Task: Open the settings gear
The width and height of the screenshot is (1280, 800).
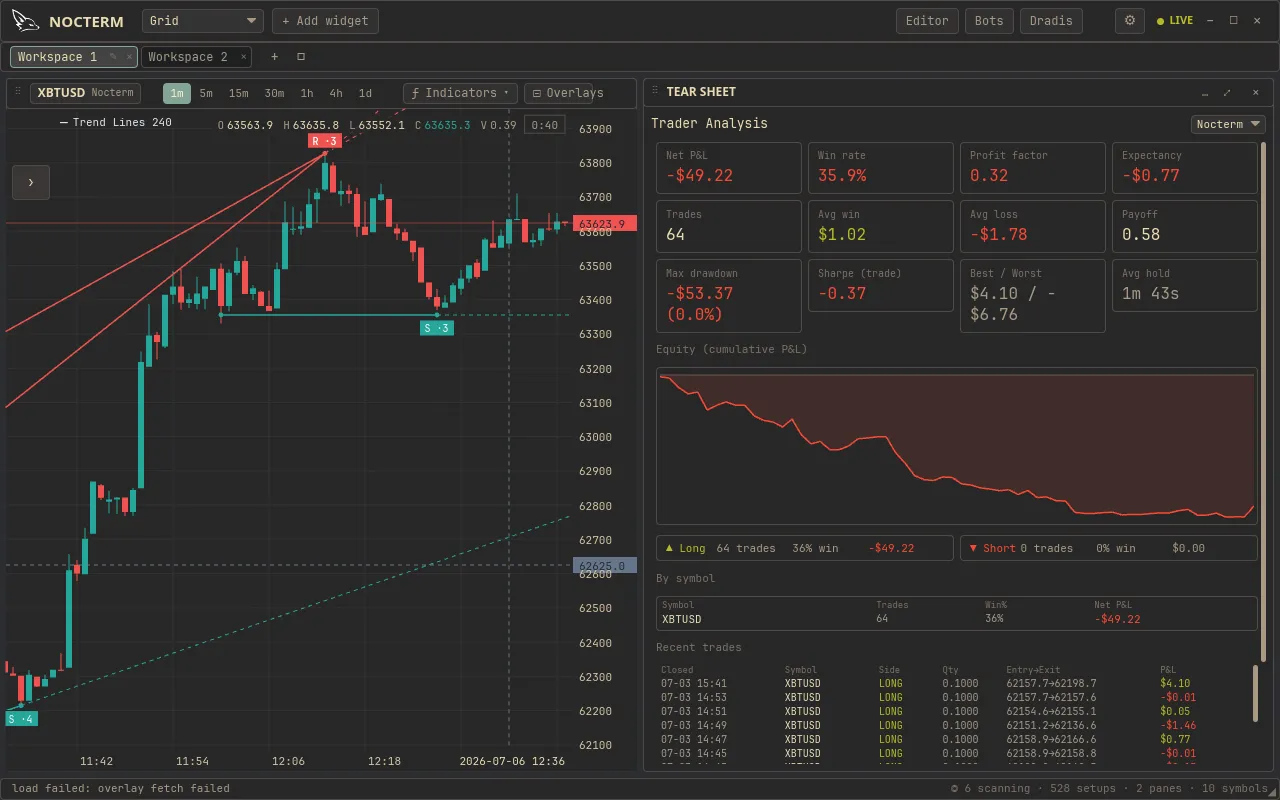Action: click(x=1130, y=21)
